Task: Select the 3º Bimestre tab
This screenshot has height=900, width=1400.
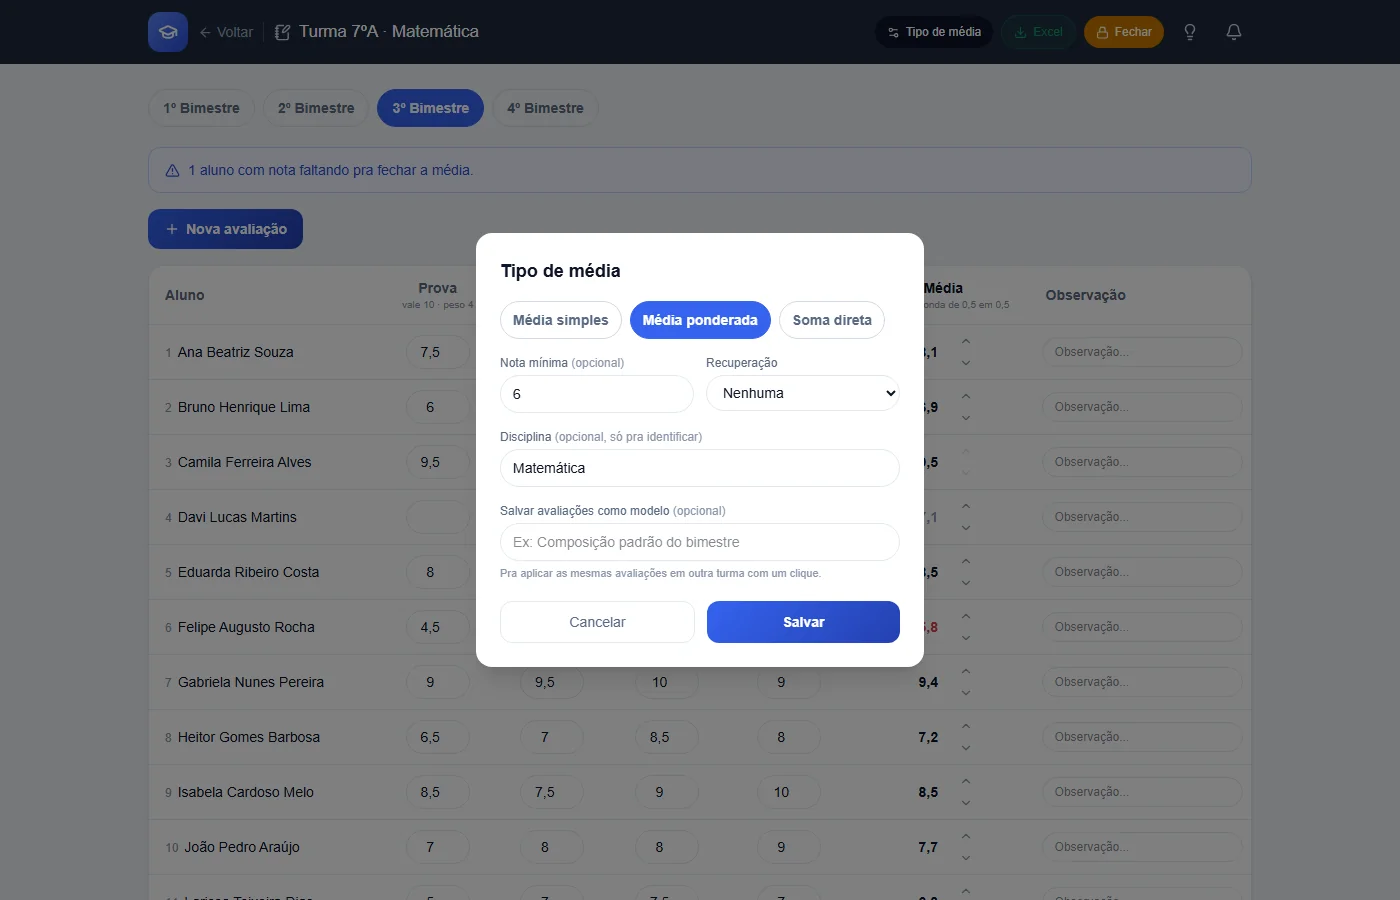Action: click(431, 108)
